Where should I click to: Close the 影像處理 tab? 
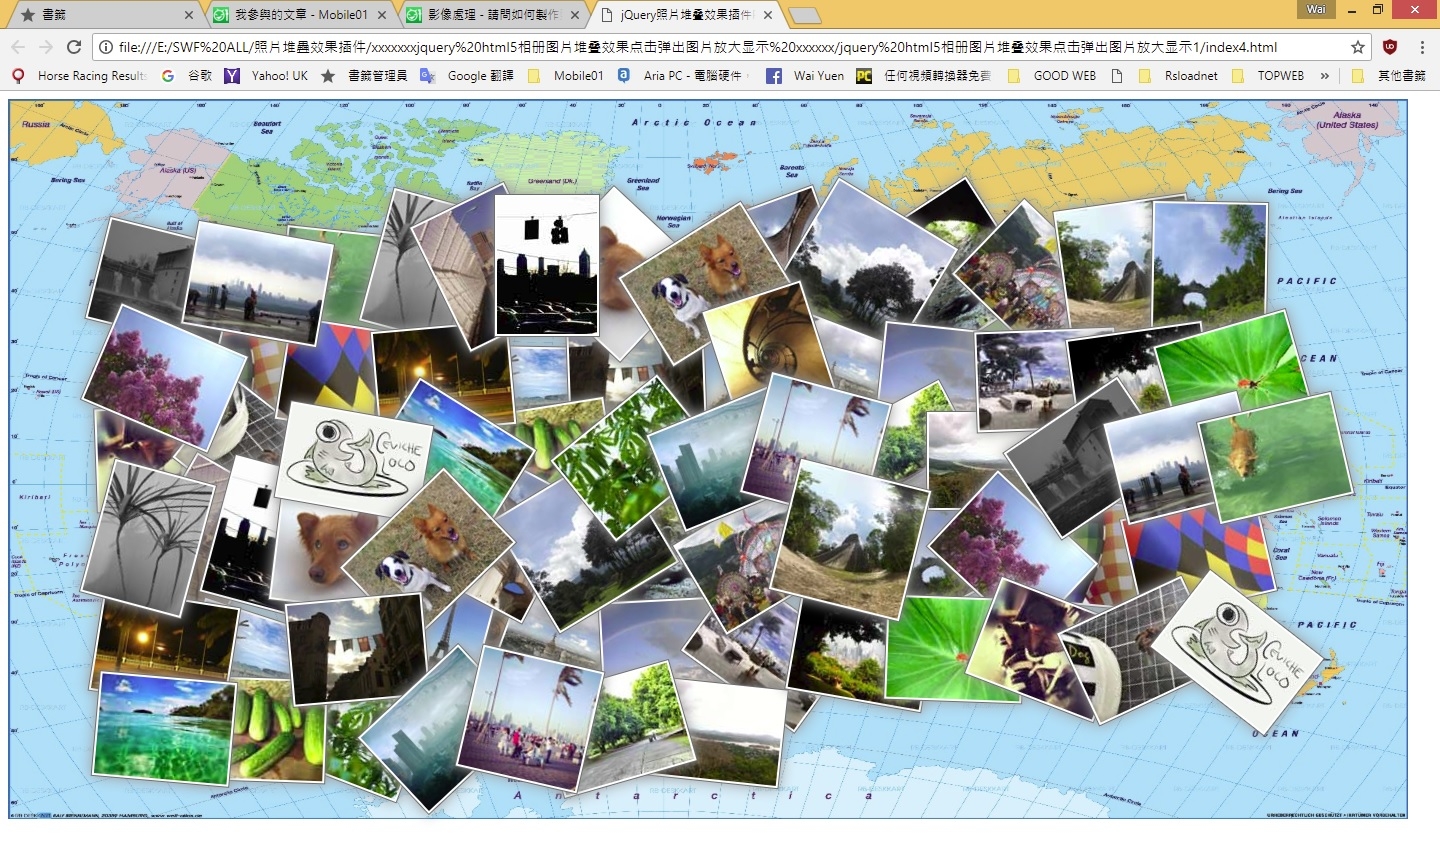coord(574,15)
